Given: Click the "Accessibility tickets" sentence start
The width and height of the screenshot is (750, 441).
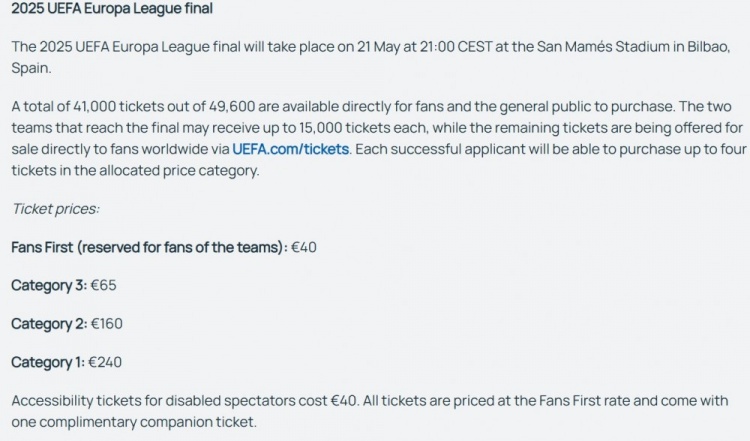Looking at the screenshot, I should (75, 400).
